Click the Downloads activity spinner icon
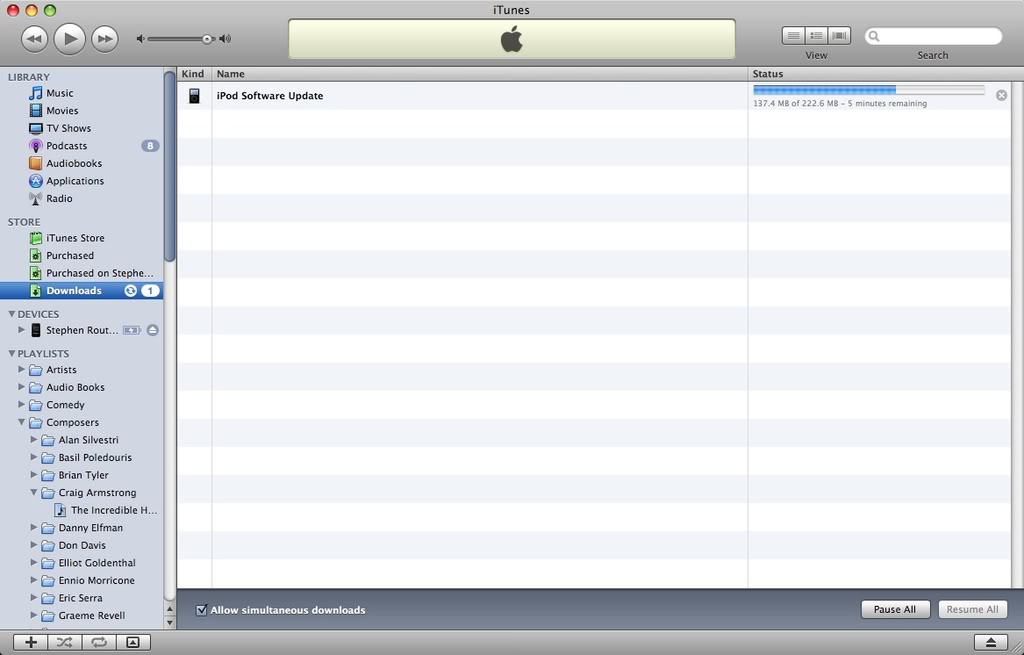The height and width of the screenshot is (655, 1024). [x=131, y=291]
